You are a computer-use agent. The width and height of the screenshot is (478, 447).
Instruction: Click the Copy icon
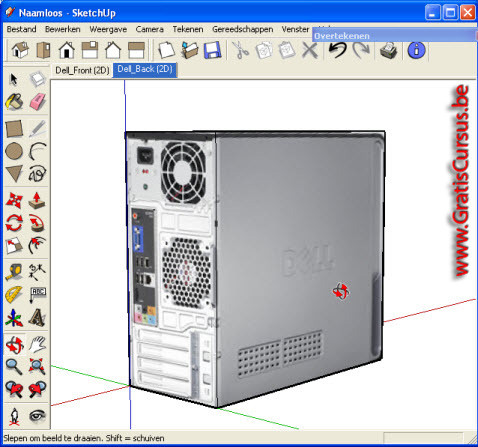(264, 50)
